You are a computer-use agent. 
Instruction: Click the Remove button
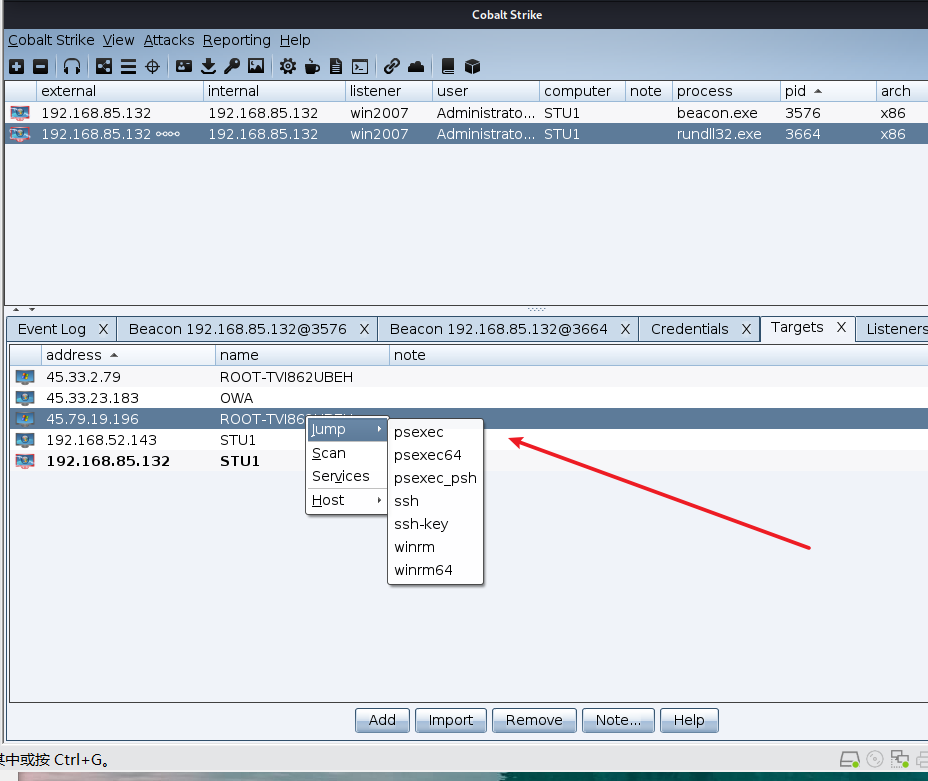[x=534, y=720]
